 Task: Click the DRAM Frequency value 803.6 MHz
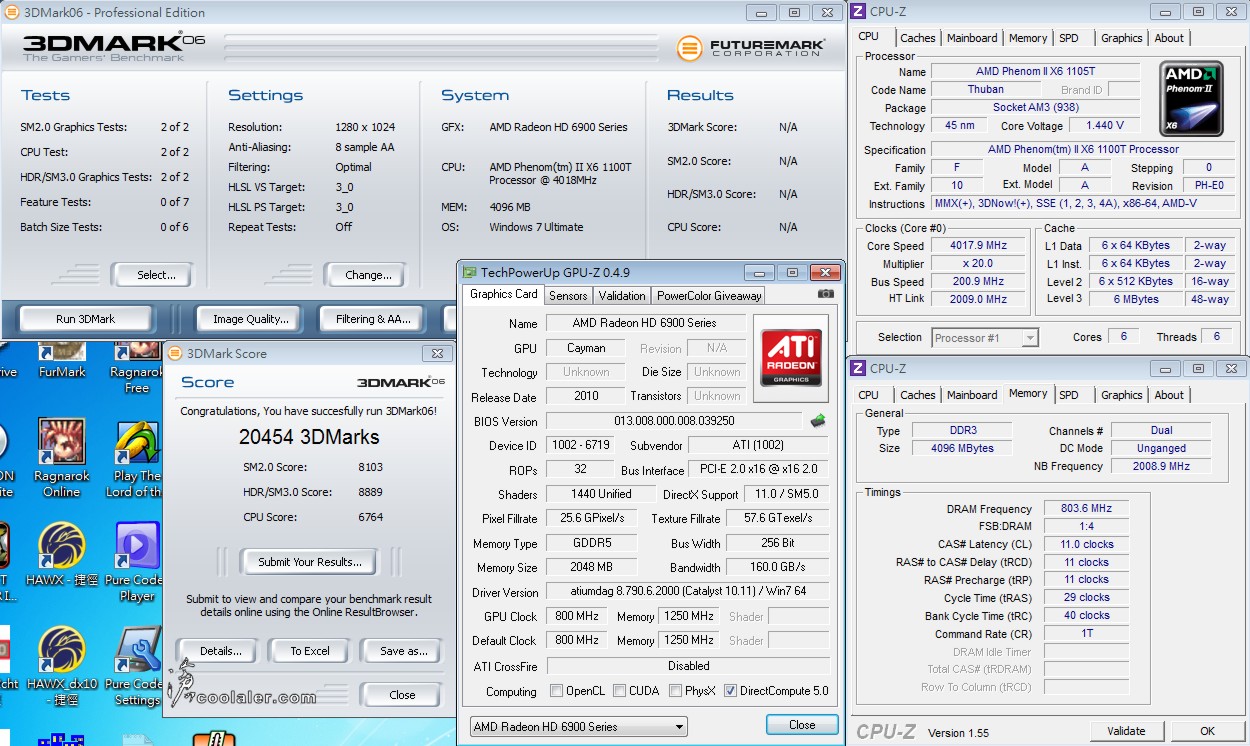(1086, 509)
